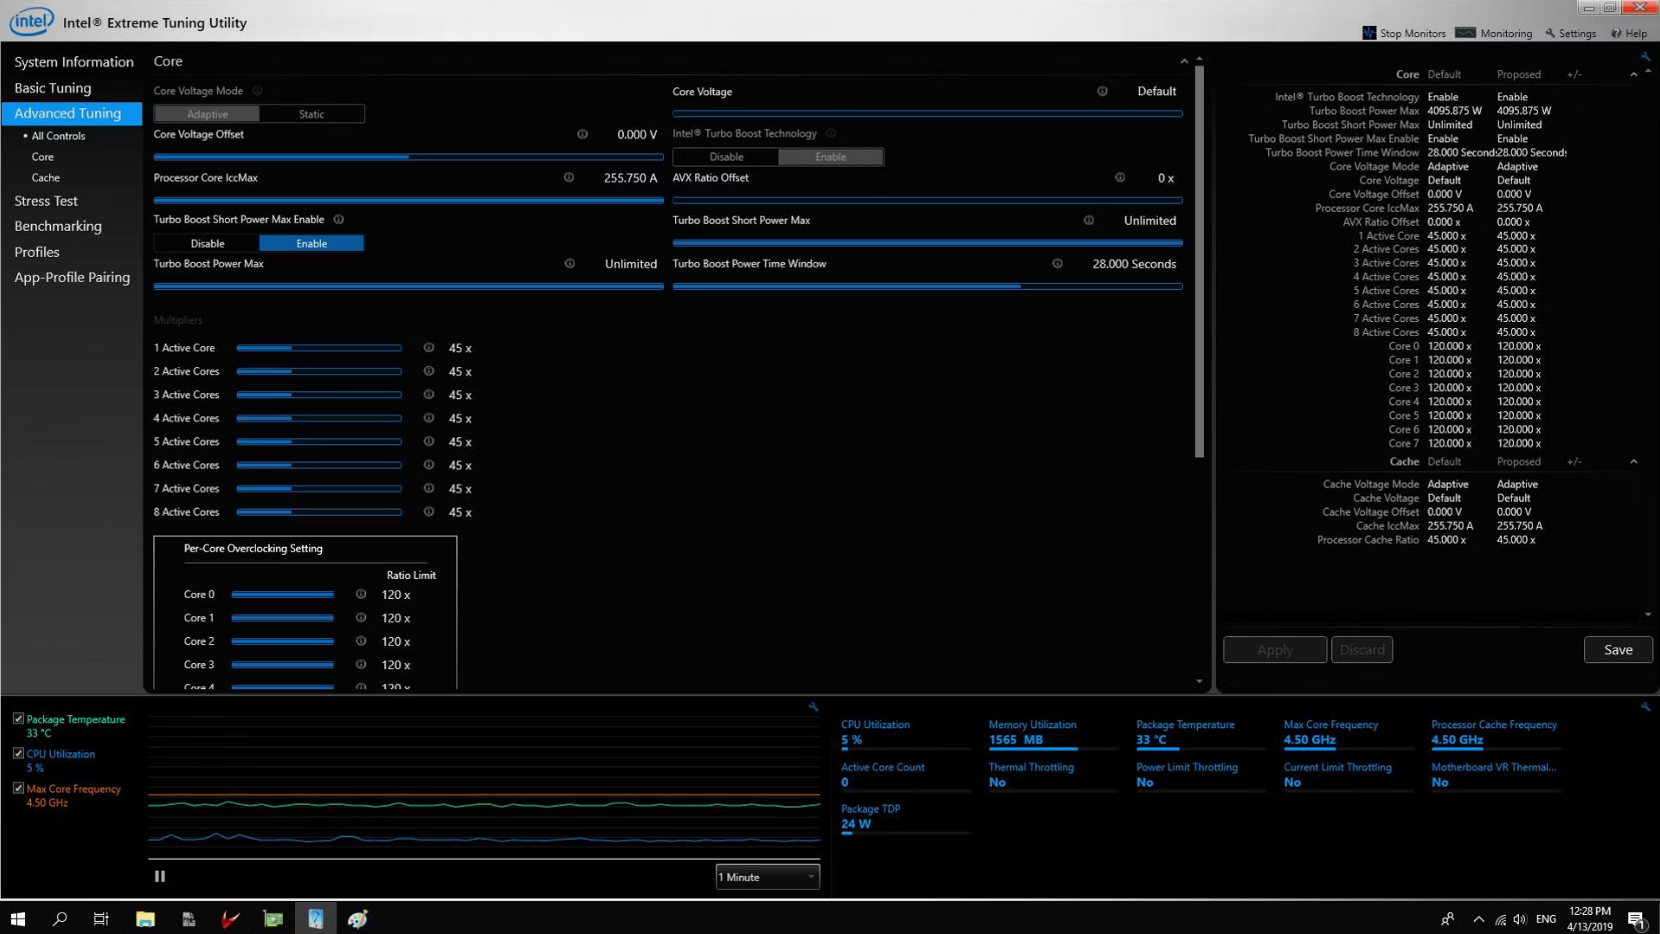Open the Profiles section
The image size is (1660, 934).
coord(37,252)
